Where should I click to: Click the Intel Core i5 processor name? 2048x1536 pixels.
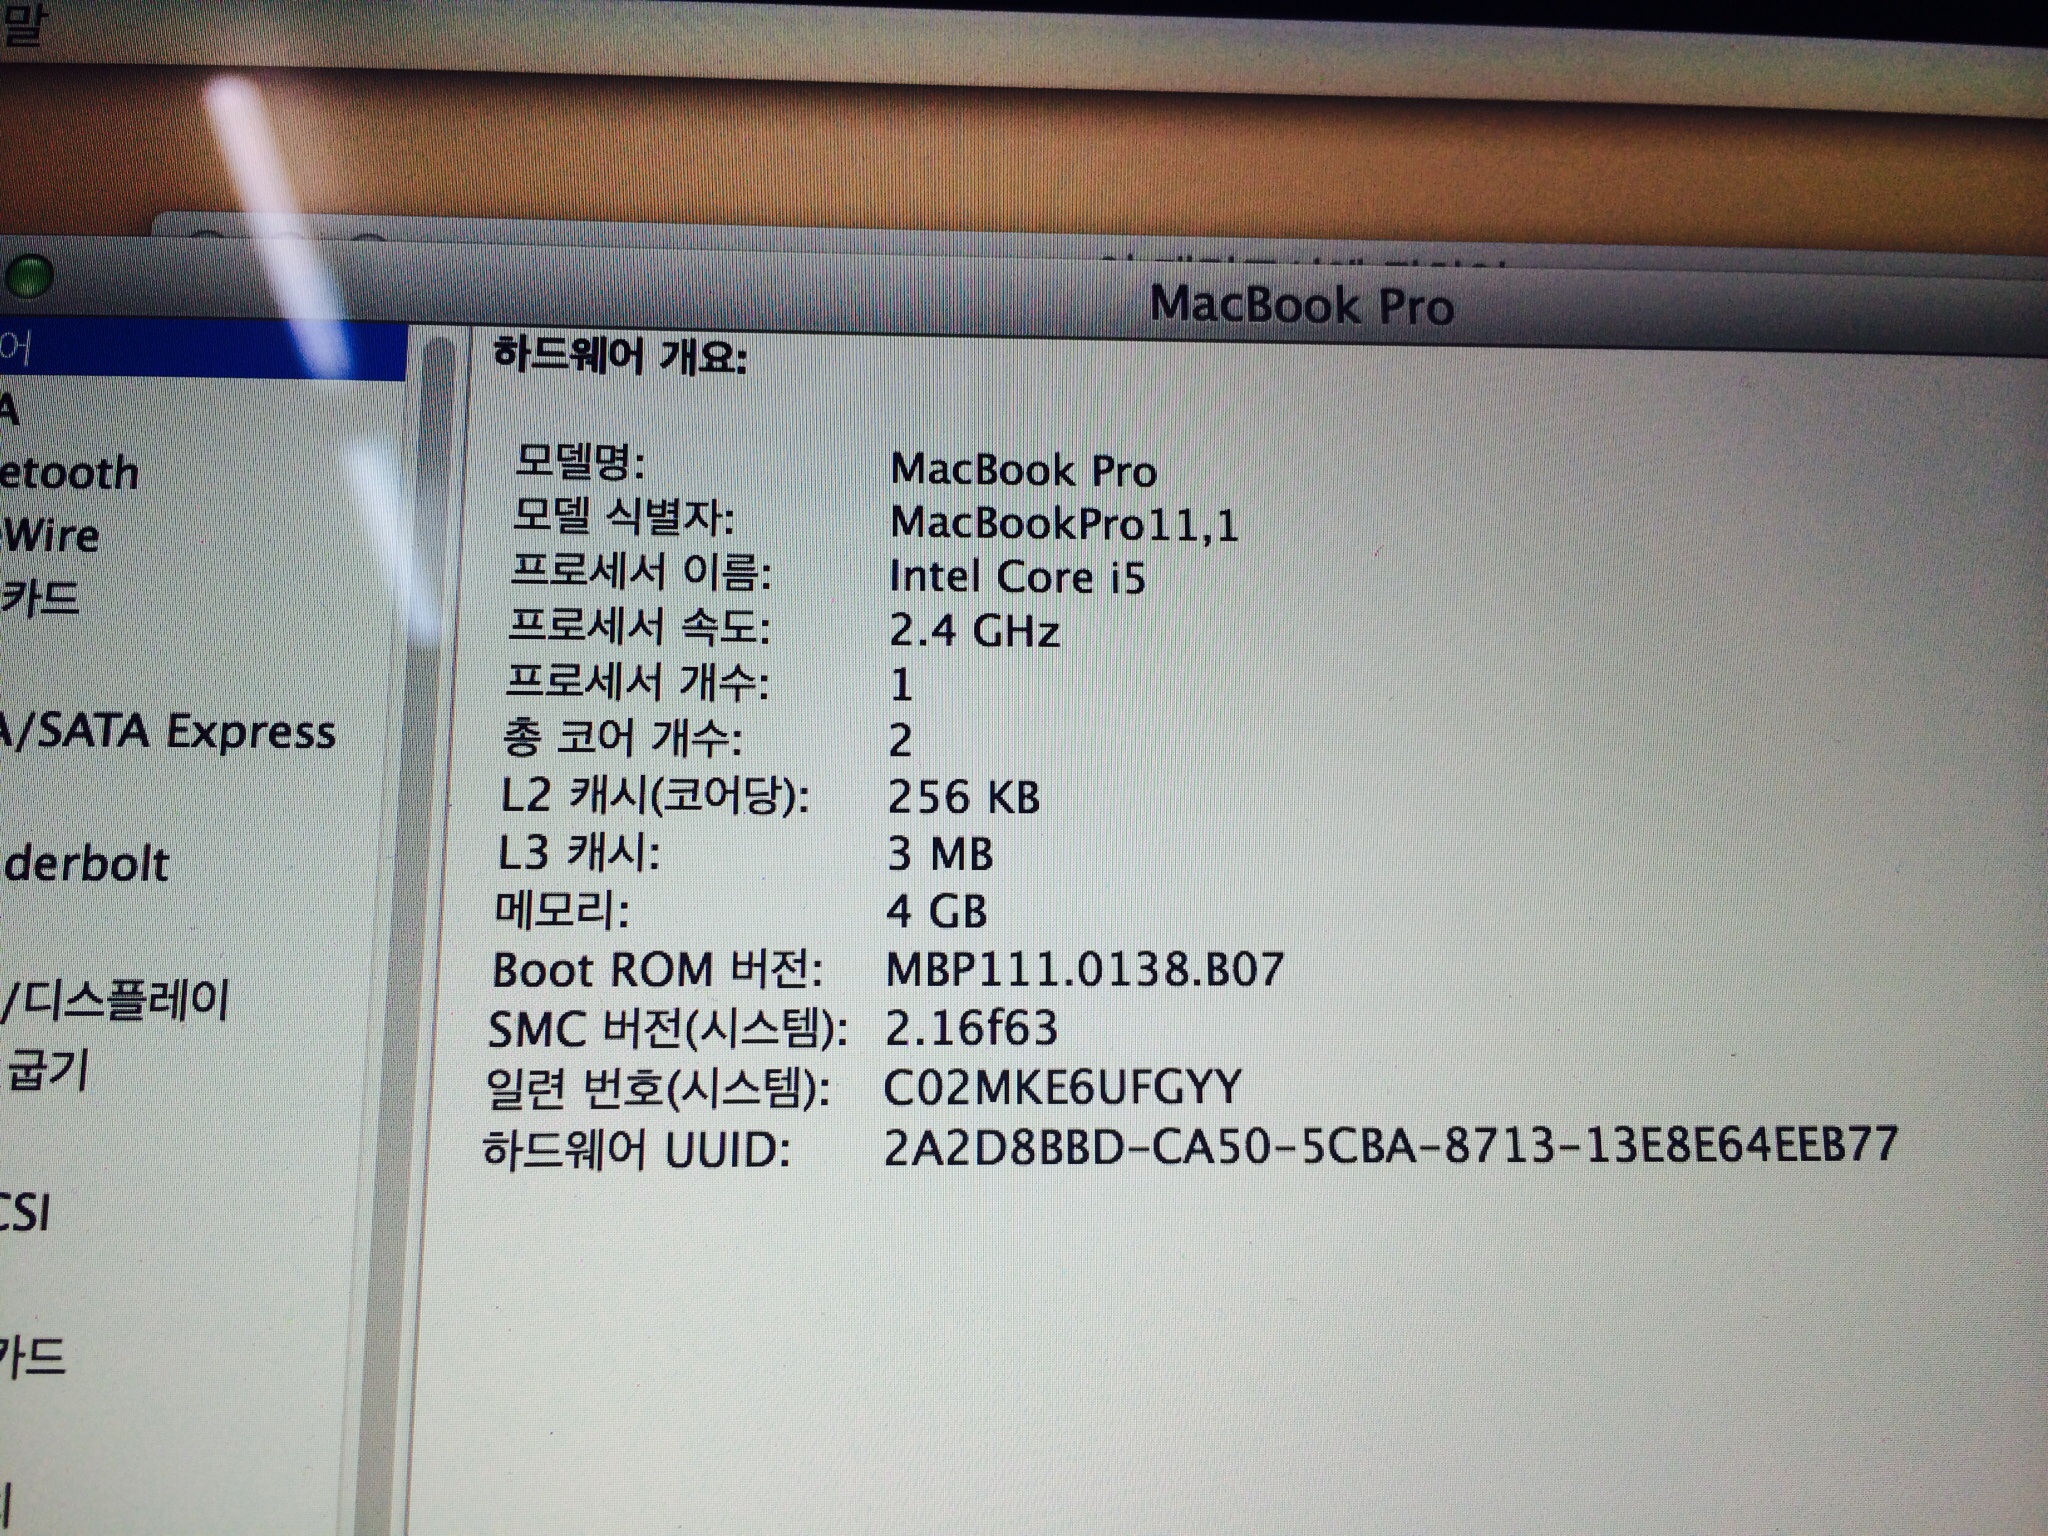coord(1017,577)
